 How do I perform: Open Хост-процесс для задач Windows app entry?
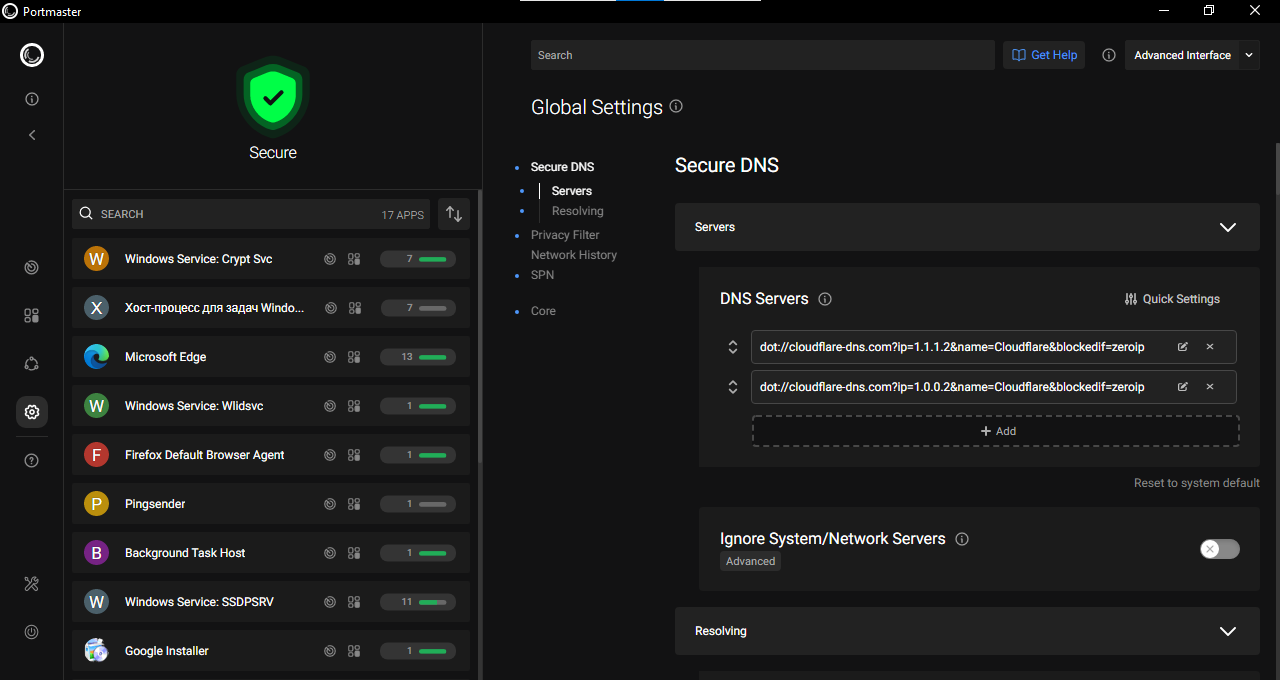(x=271, y=308)
